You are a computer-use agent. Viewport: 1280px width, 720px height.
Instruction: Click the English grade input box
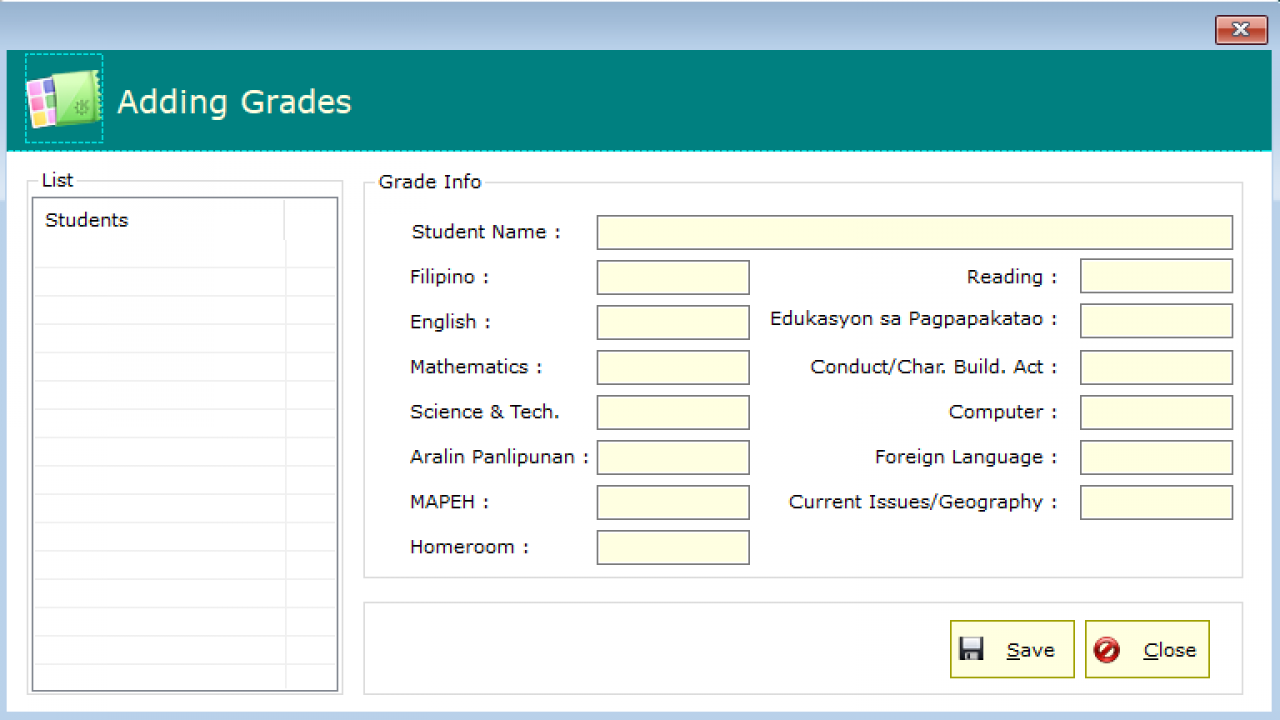pyautogui.click(x=673, y=322)
